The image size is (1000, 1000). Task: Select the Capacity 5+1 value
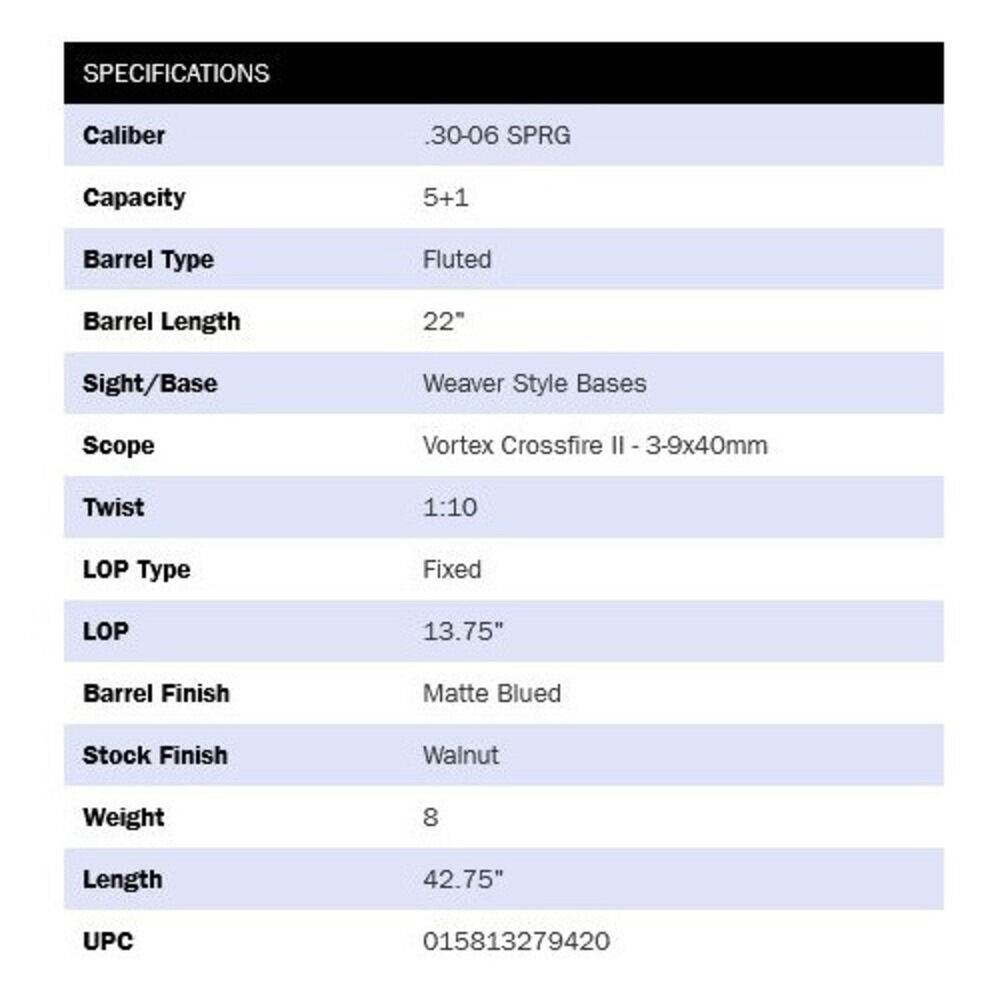[x=446, y=197]
